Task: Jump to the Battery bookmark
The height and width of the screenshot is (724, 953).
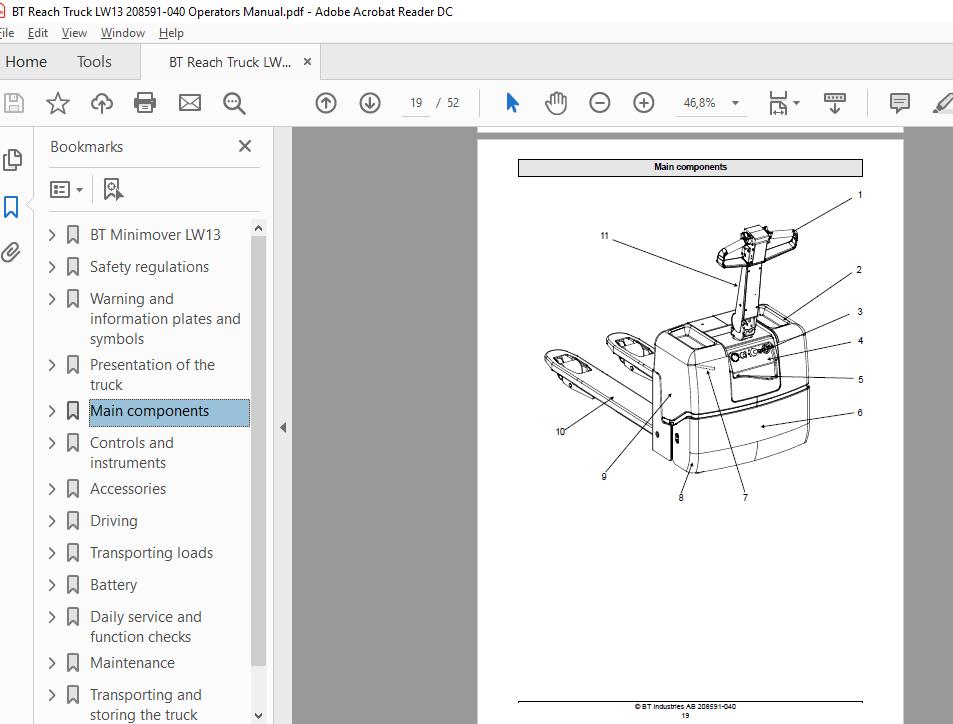Action: tap(114, 585)
